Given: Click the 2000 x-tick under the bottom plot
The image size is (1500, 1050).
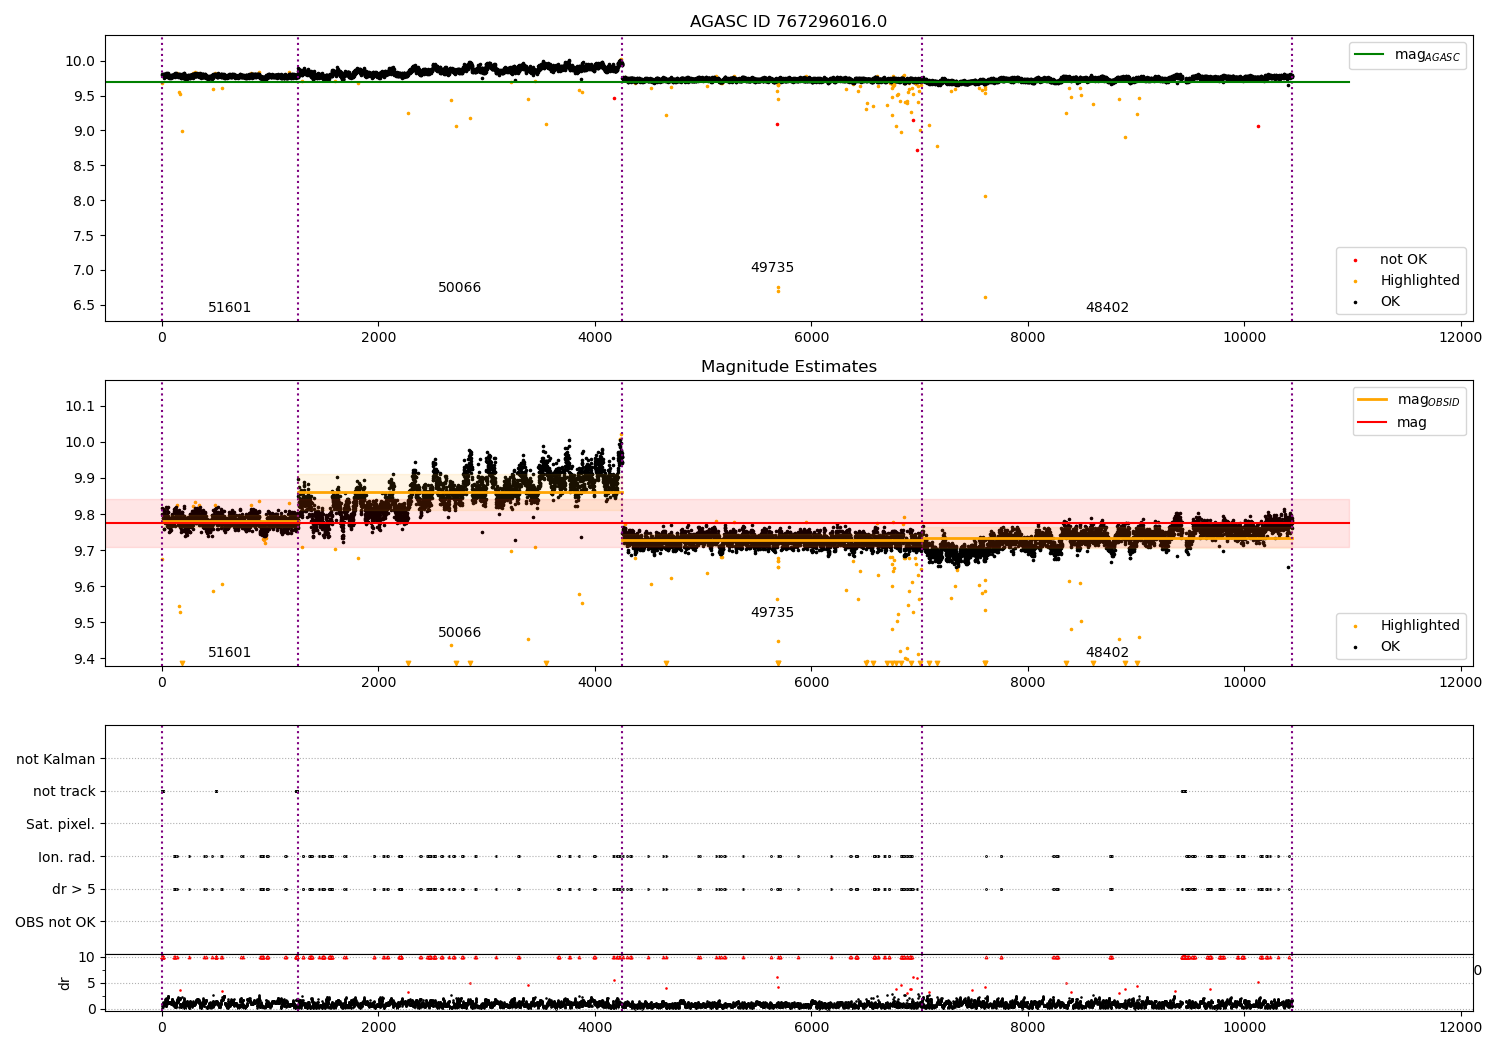Looking at the screenshot, I should pos(378,1028).
